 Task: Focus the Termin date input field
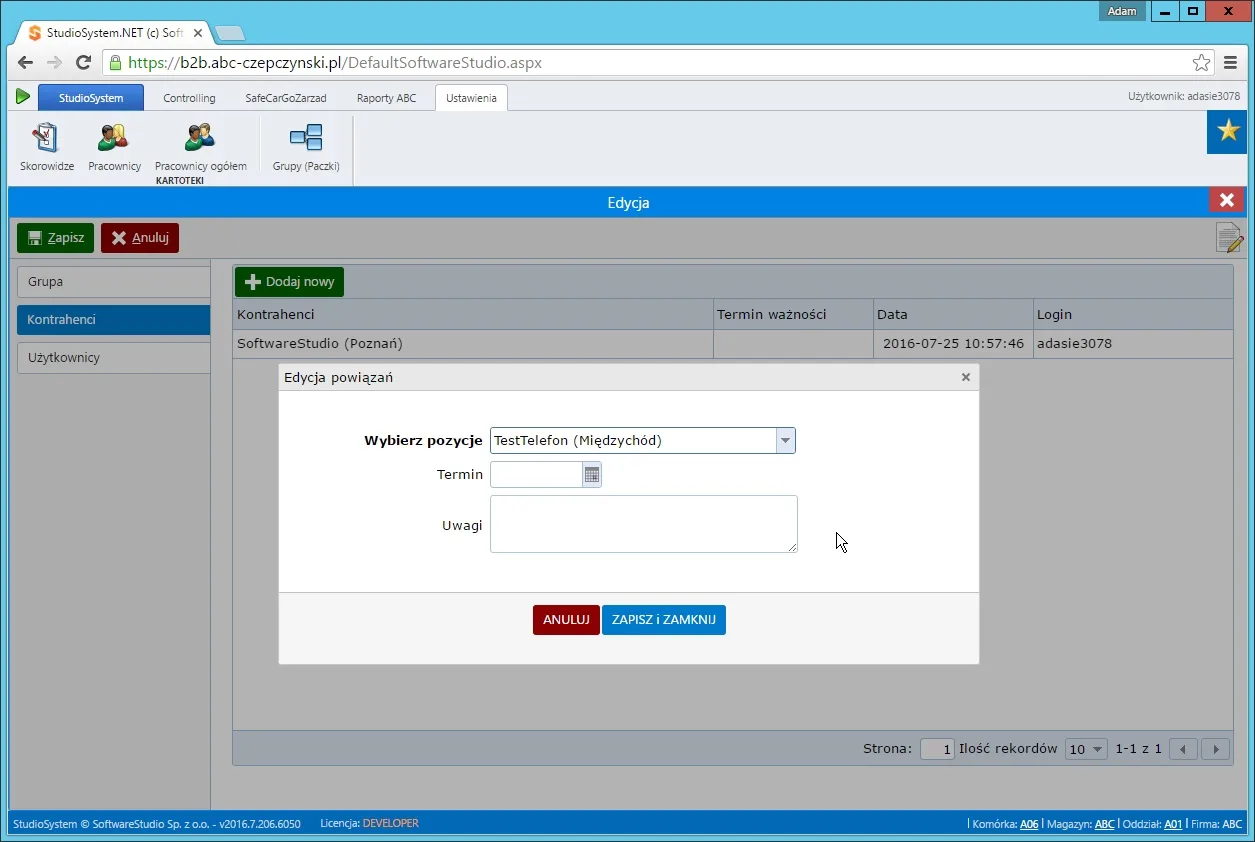click(537, 475)
